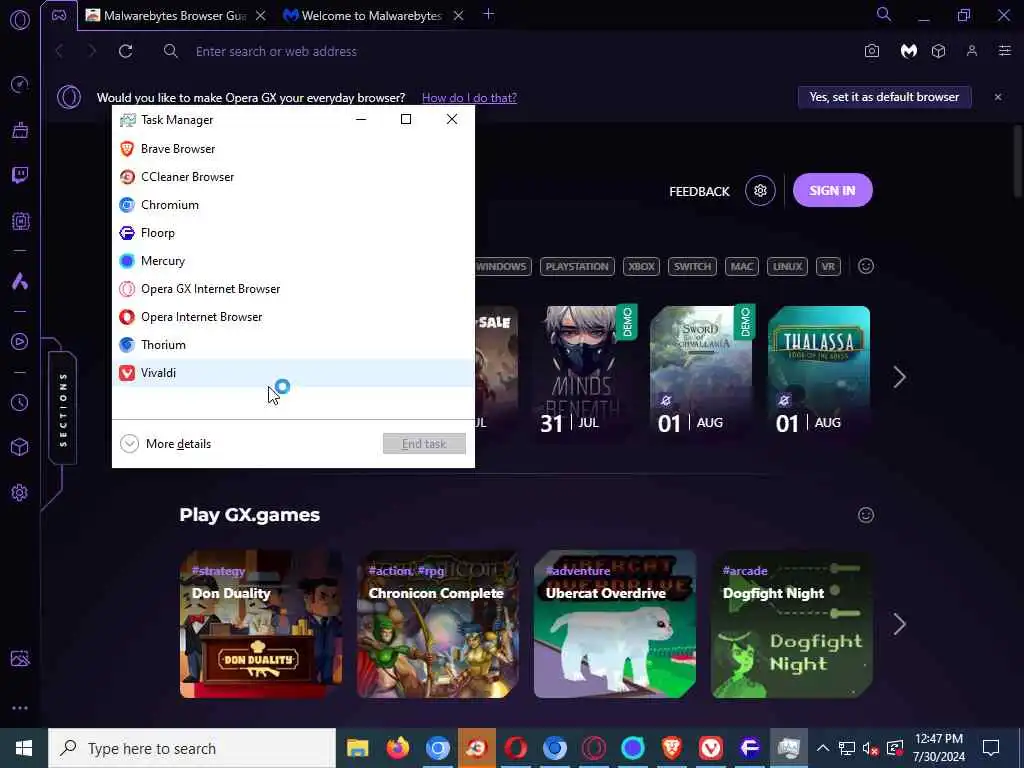Image resolution: width=1024 pixels, height=768 pixels.
Task: Click the smiley icon beside platform filters
Action: (x=866, y=266)
